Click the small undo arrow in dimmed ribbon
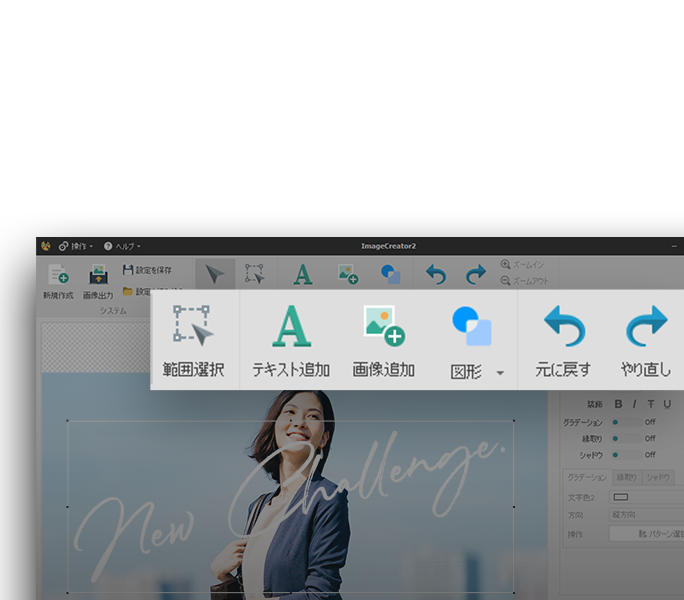Image resolution: width=684 pixels, height=600 pixels. point(436,274)
